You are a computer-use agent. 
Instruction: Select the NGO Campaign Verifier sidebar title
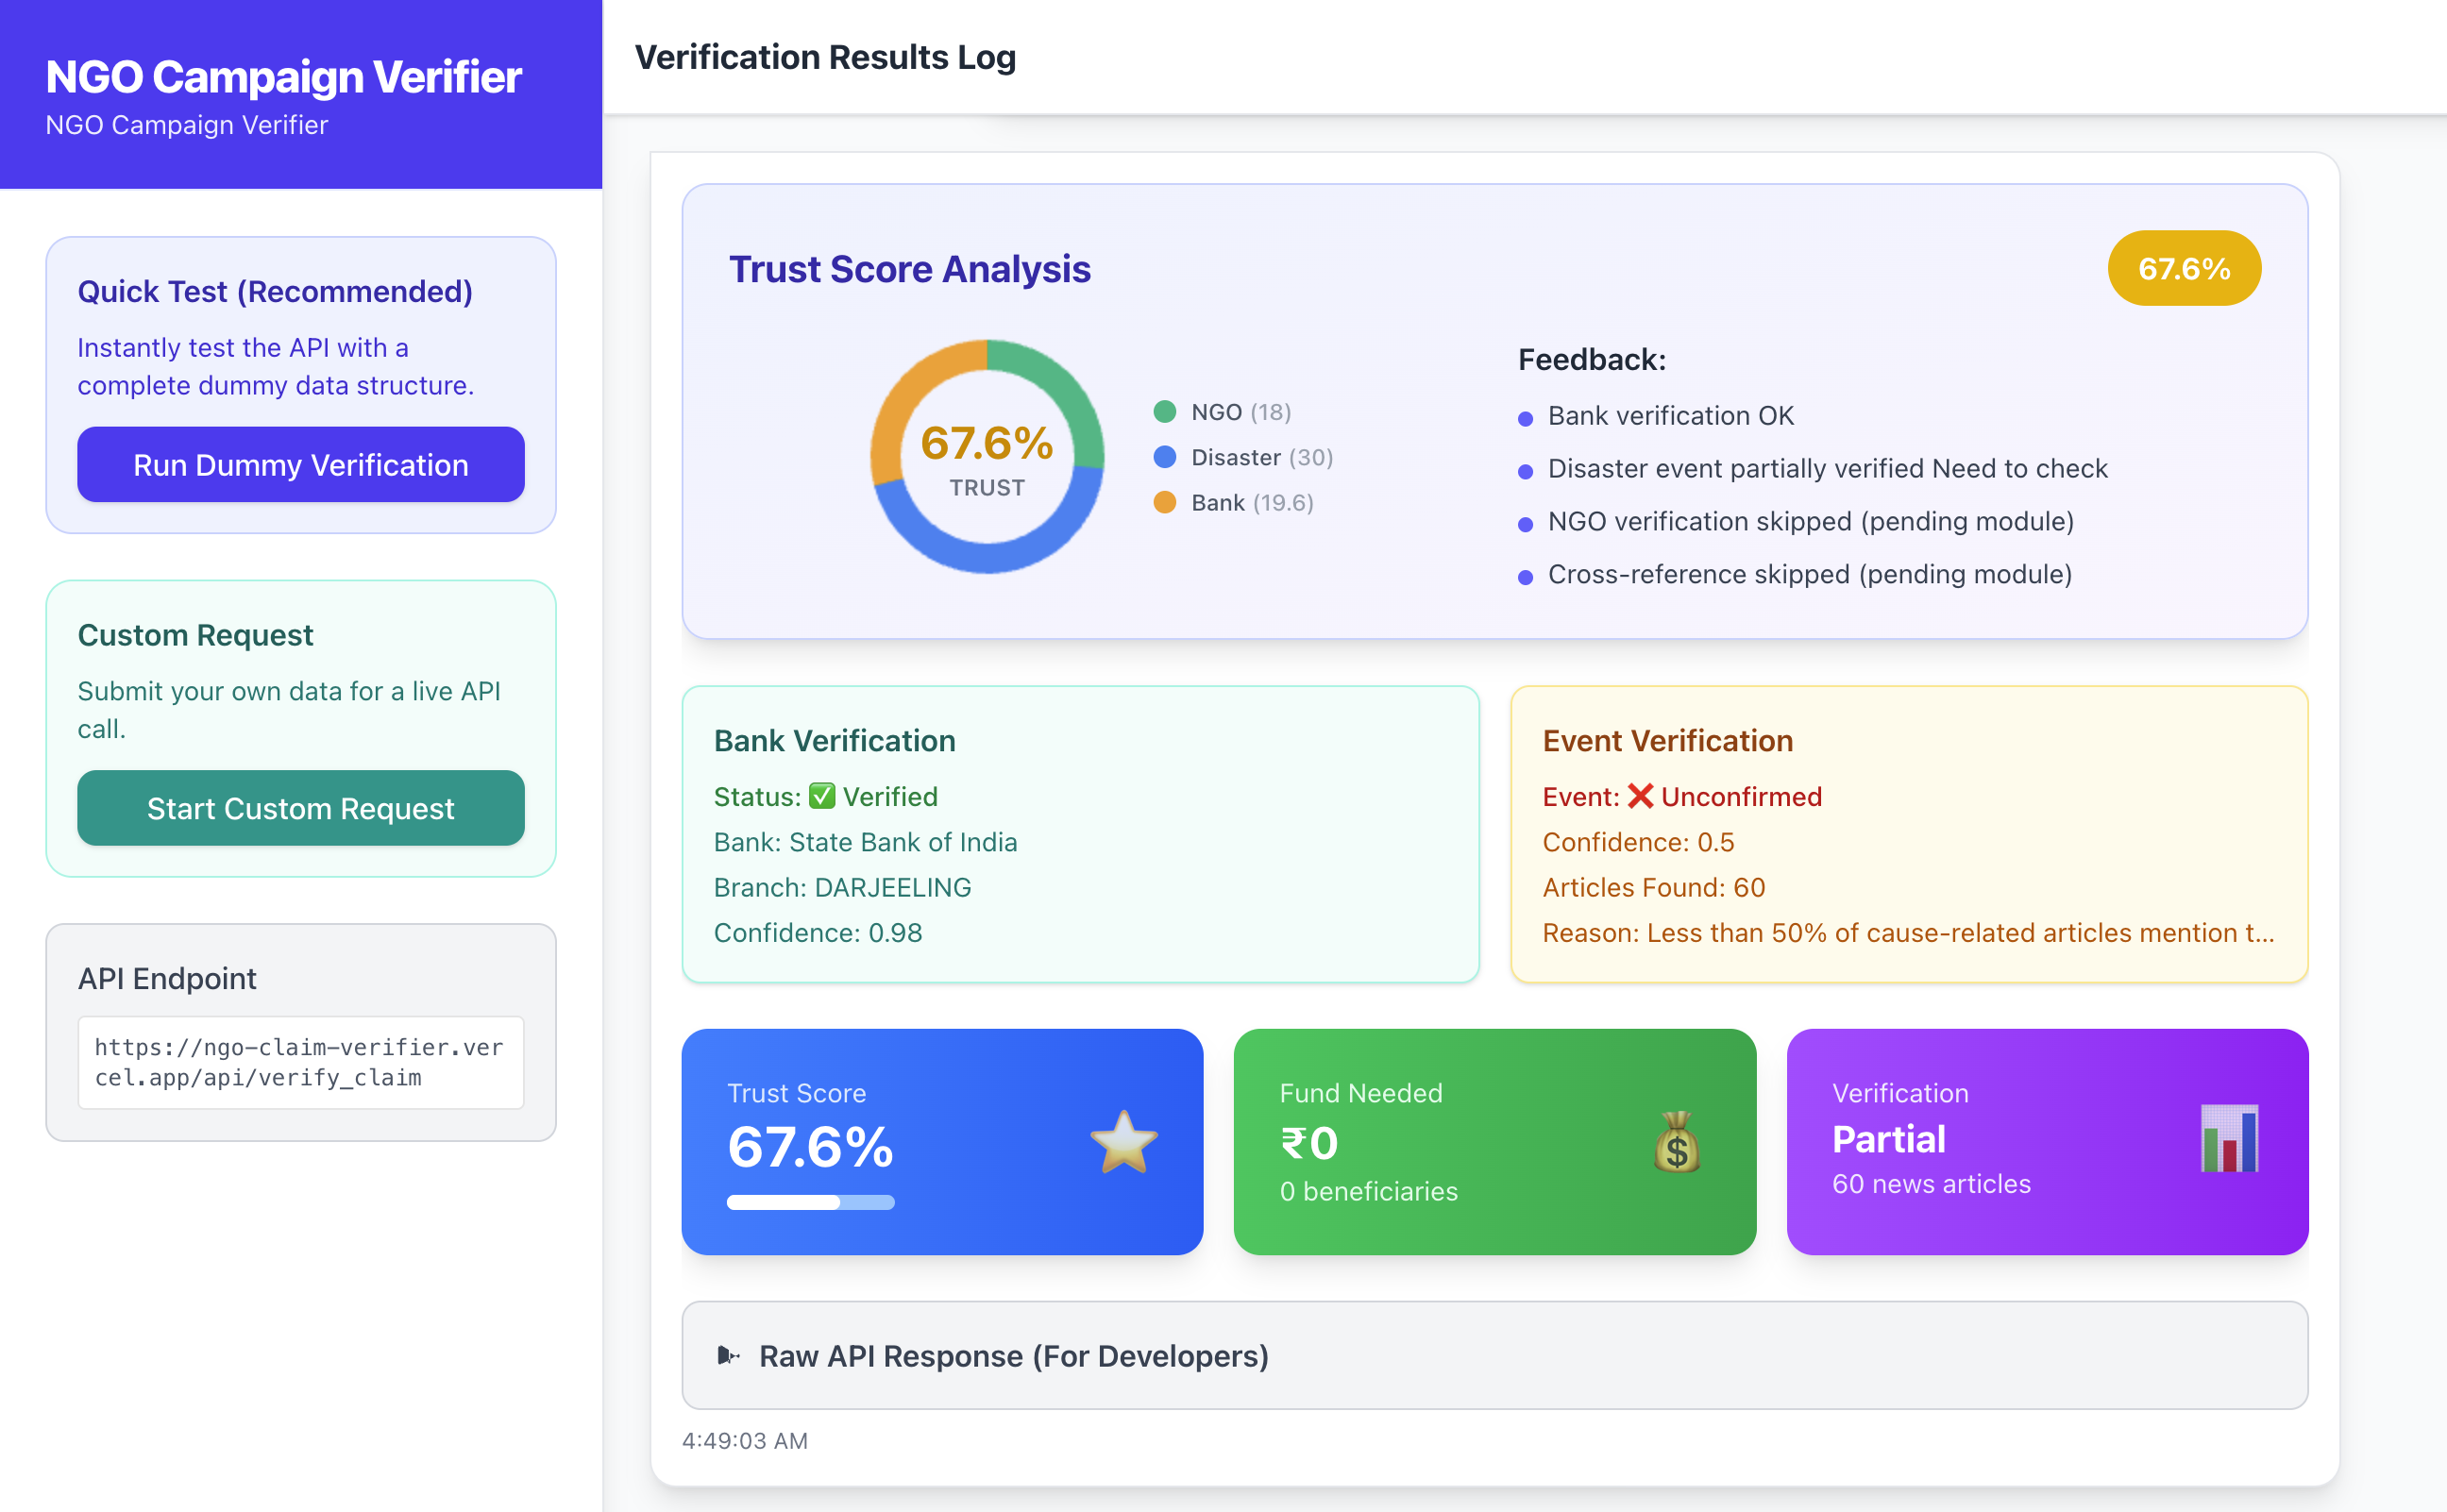tap(283, 76)
